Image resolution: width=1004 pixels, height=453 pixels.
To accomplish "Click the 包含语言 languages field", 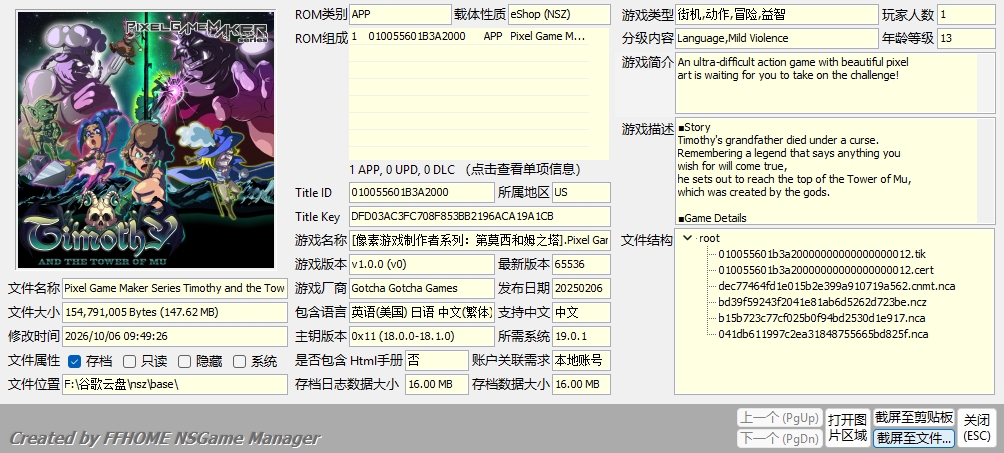I will tap(422, 312).
